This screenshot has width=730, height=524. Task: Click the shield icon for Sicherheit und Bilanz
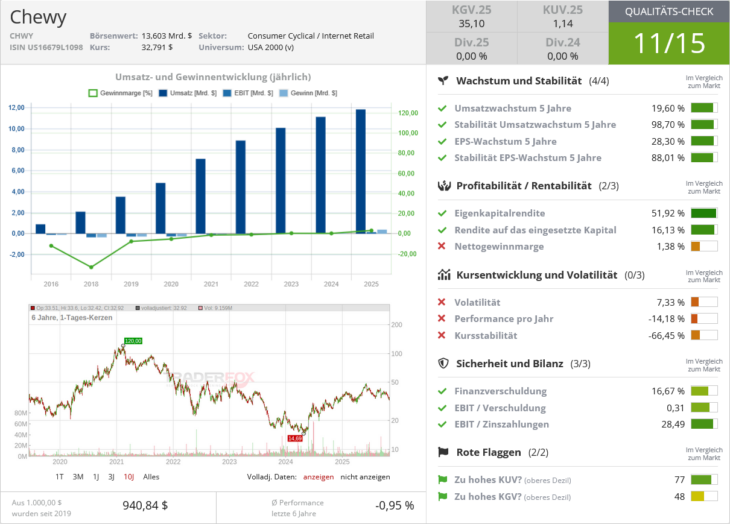click(x=443, y=364)
